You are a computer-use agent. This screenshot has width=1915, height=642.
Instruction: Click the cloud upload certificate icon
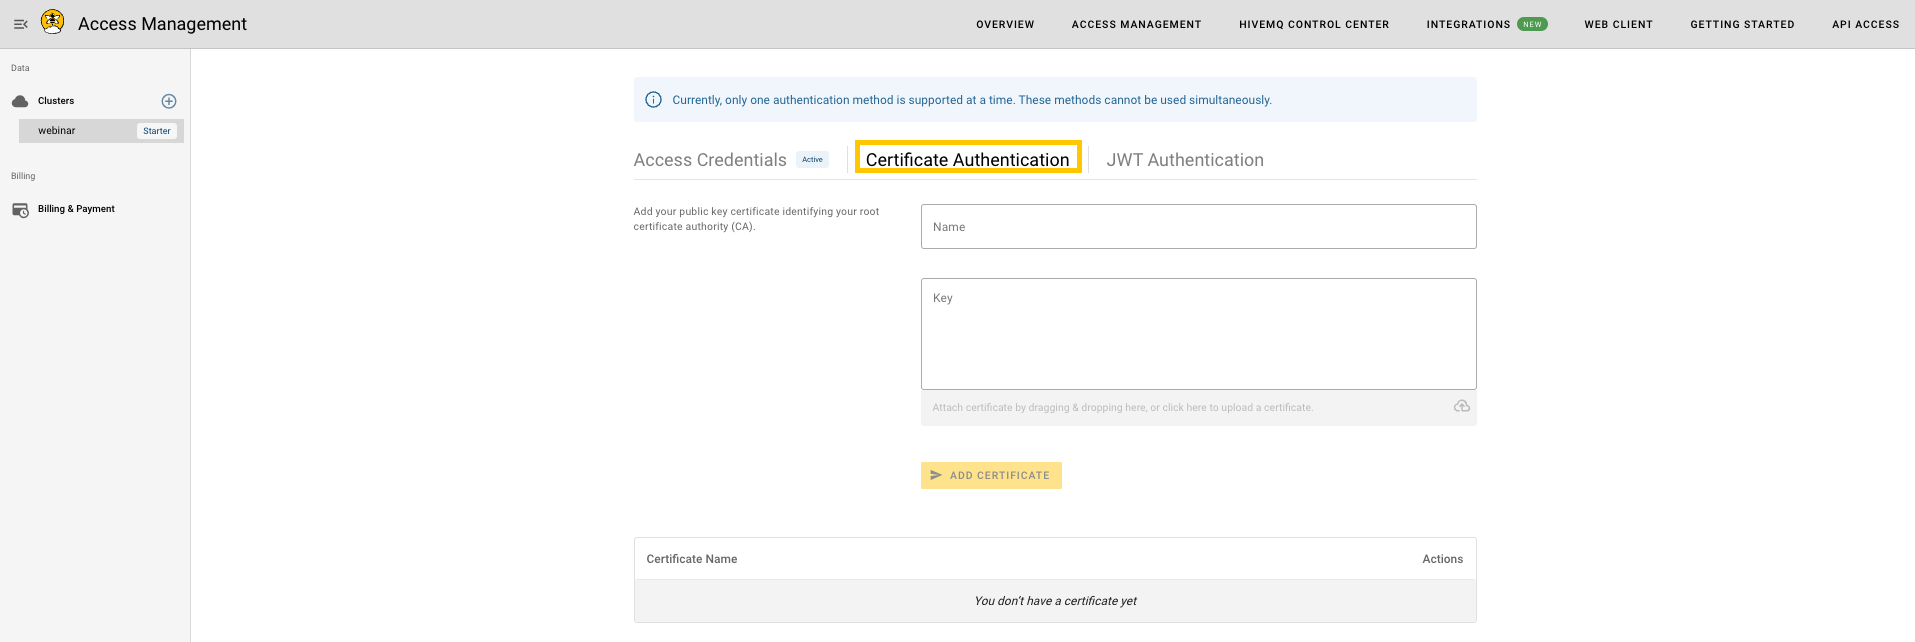click(x=1462, y=406)
